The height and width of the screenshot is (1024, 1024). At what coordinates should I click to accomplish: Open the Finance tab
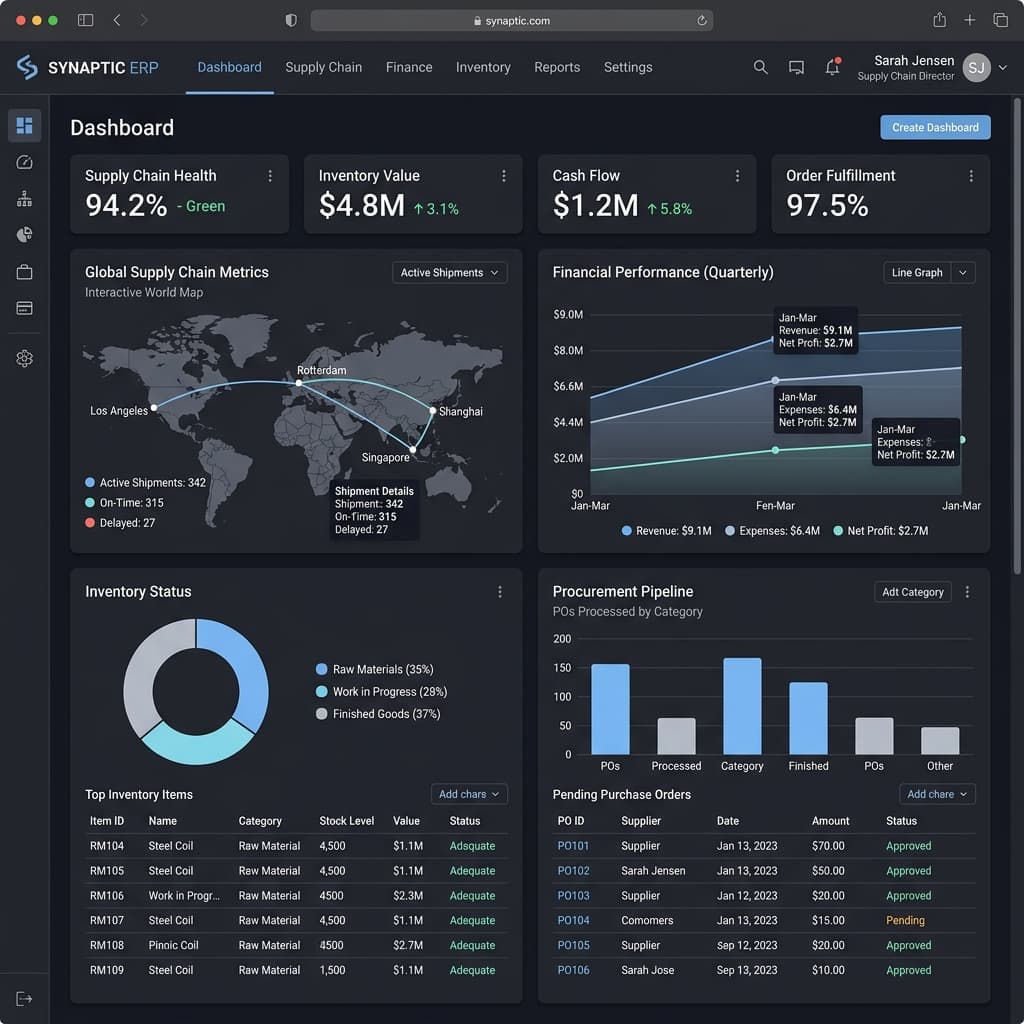(409, 67)
